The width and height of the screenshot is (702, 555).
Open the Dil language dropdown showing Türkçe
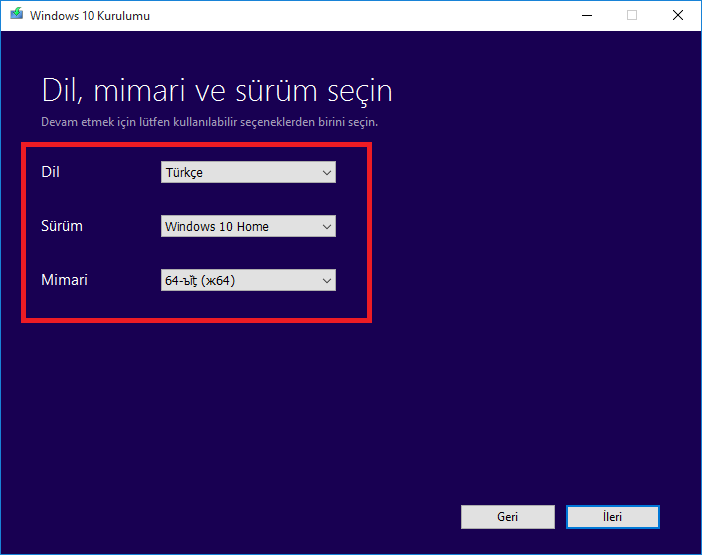click(x=248, y=172)
